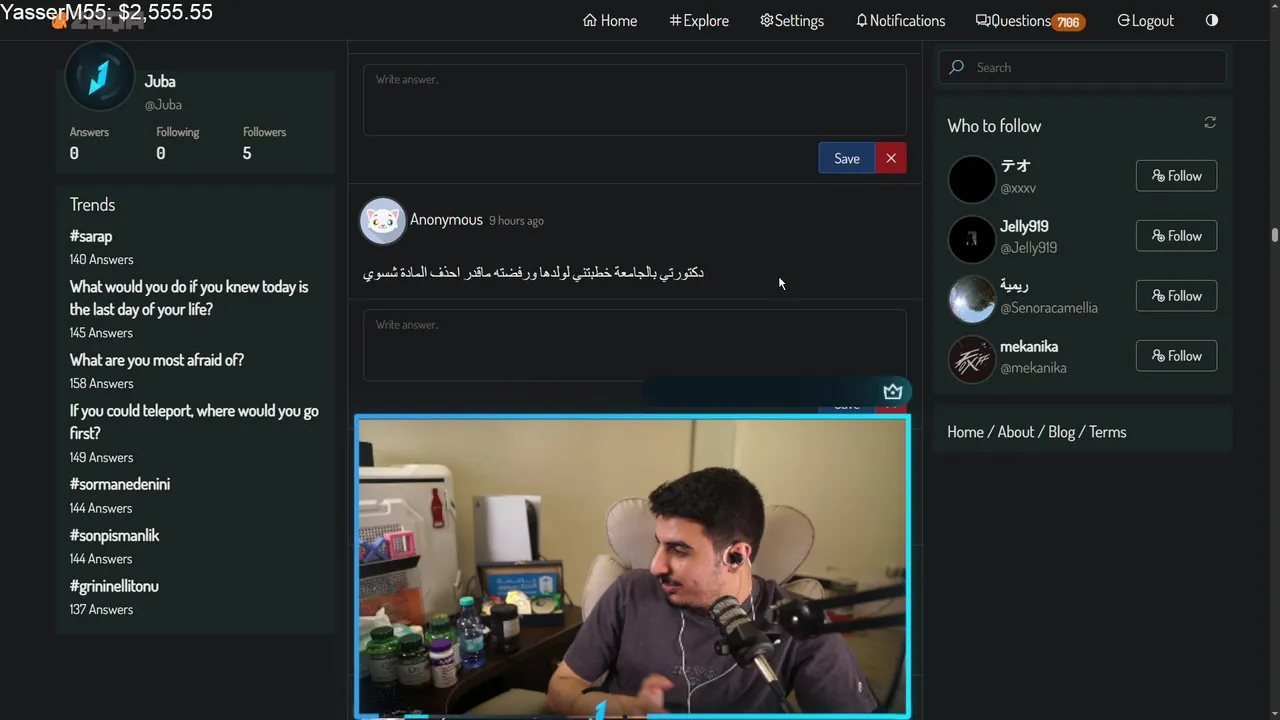Click the magnifier icon in search box
This screenshot has width=1280, height=720.
(957, 67)
